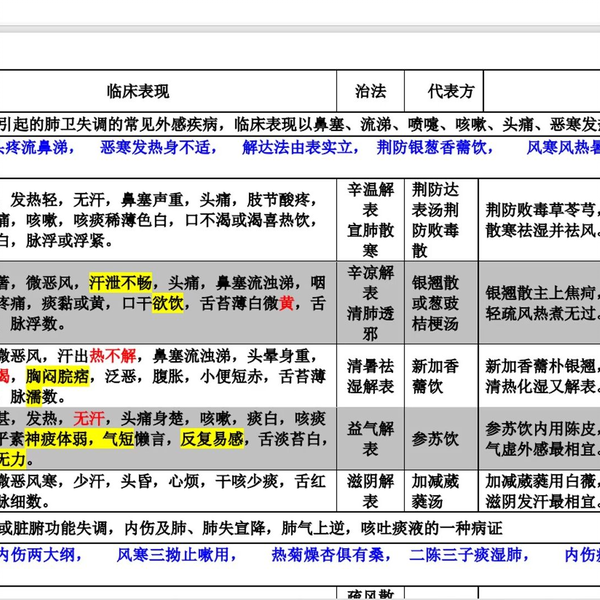Select the cell 清暑祛湿解表
This screenshot has width=600, height=600.
(370, 376)
